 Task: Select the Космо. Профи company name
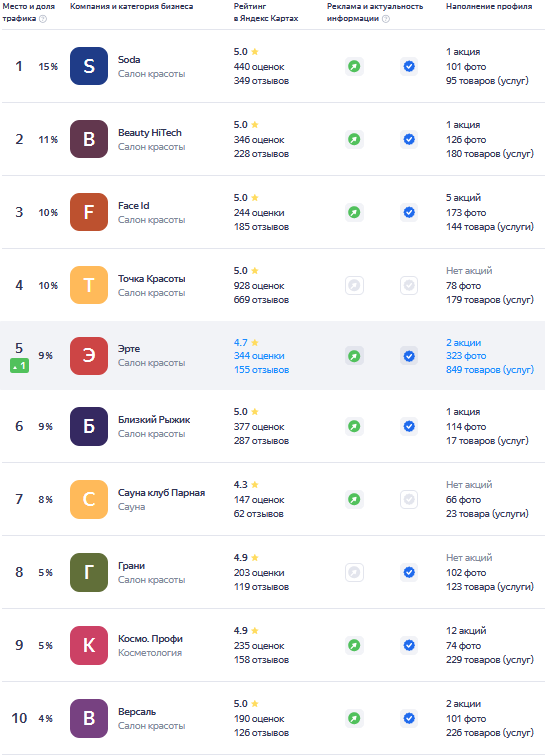click(x=150, y=638)
